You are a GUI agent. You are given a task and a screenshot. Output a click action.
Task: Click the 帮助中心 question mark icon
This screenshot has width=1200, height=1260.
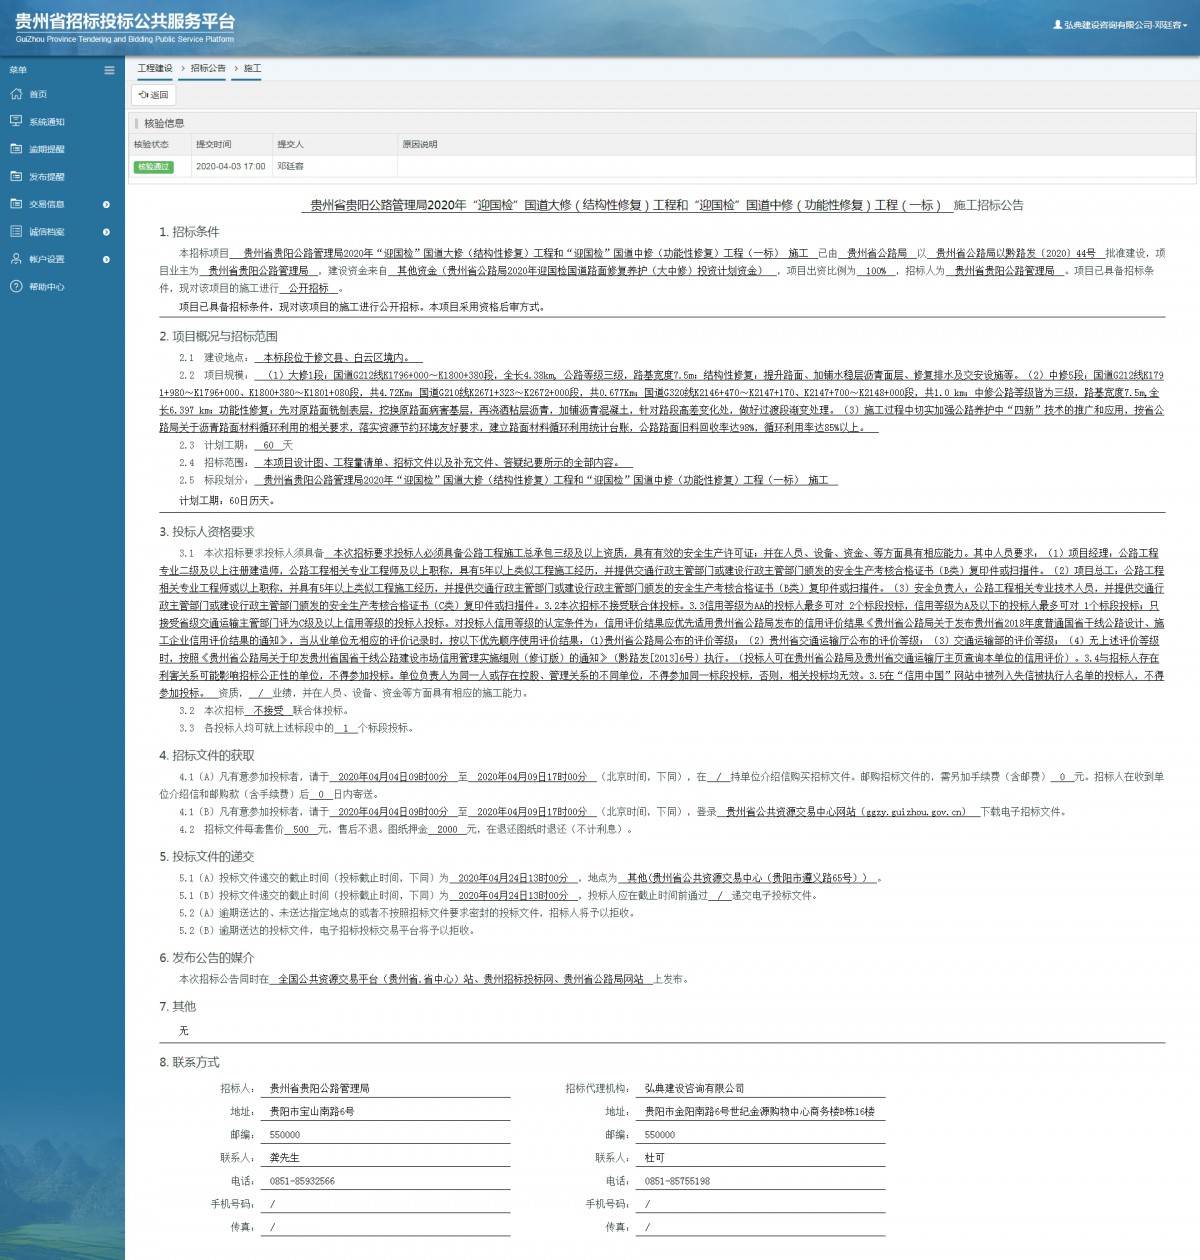[16, 287]
